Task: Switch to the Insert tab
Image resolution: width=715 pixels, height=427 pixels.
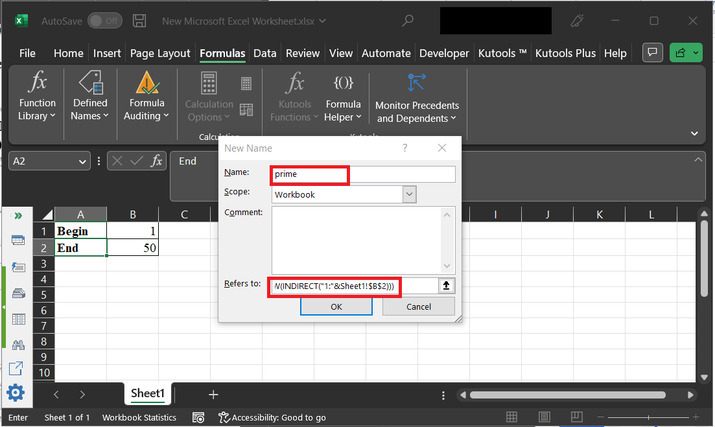Action: click(107, 53)
